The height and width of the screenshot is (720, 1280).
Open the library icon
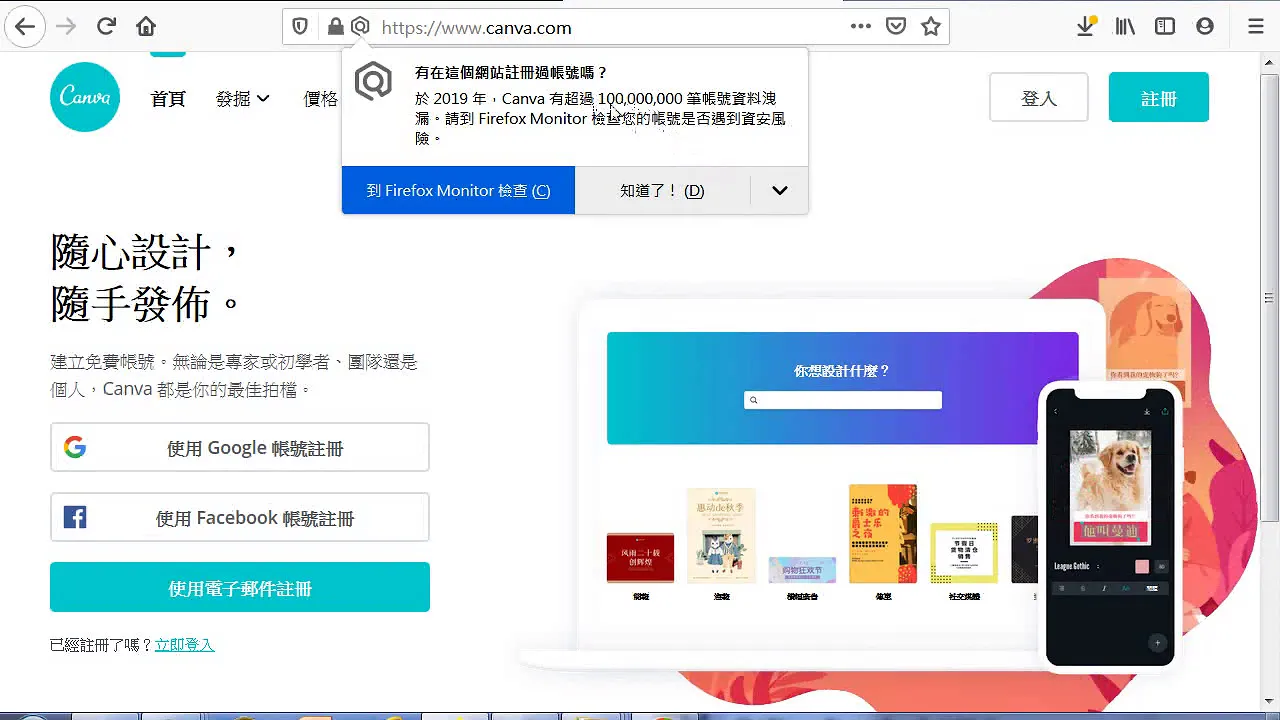point(1126,27)
